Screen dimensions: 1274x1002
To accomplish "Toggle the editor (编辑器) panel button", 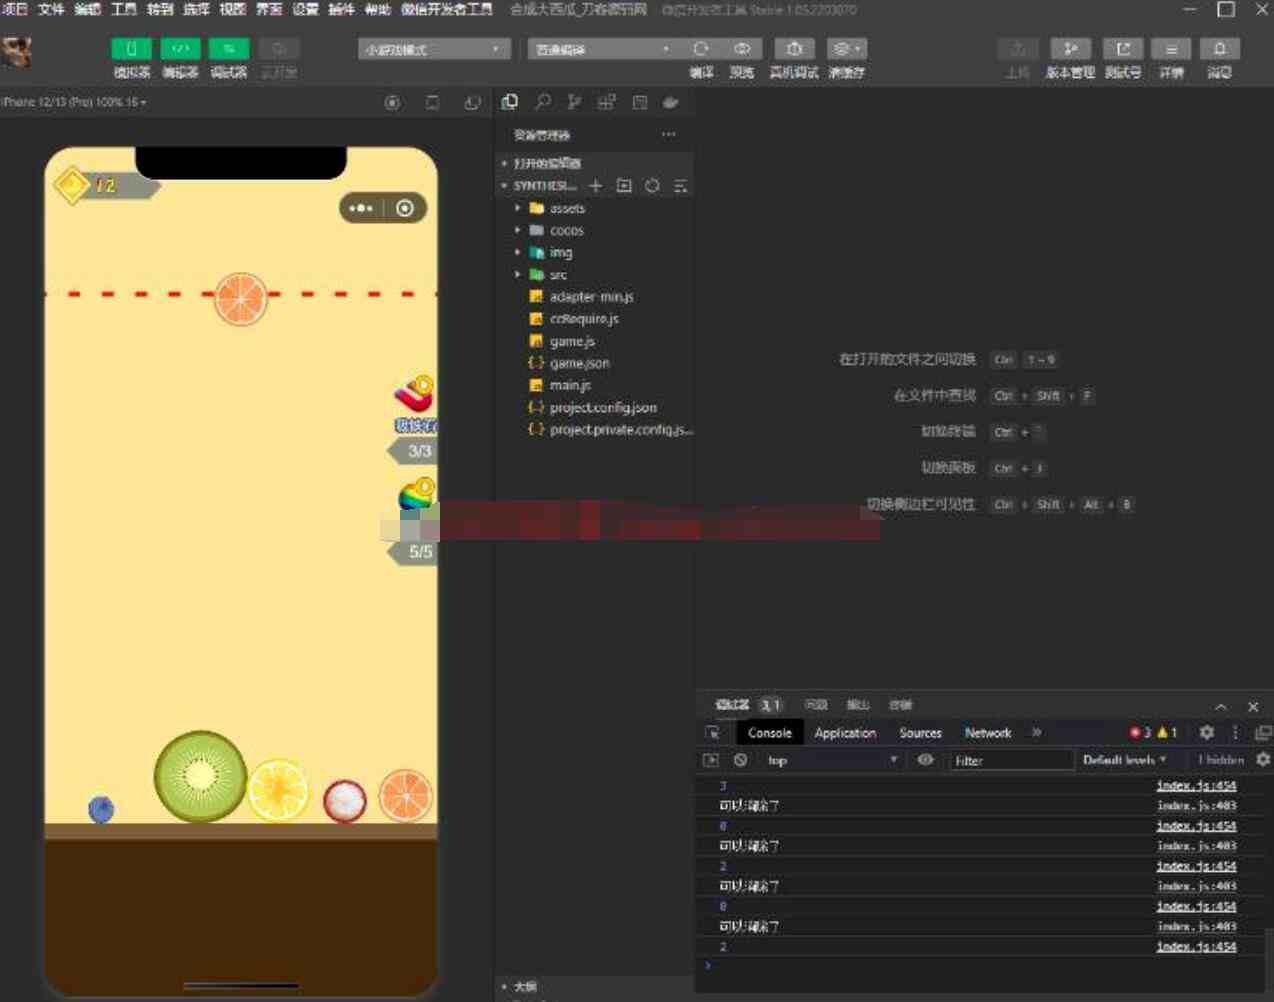I will pos(180,49).
